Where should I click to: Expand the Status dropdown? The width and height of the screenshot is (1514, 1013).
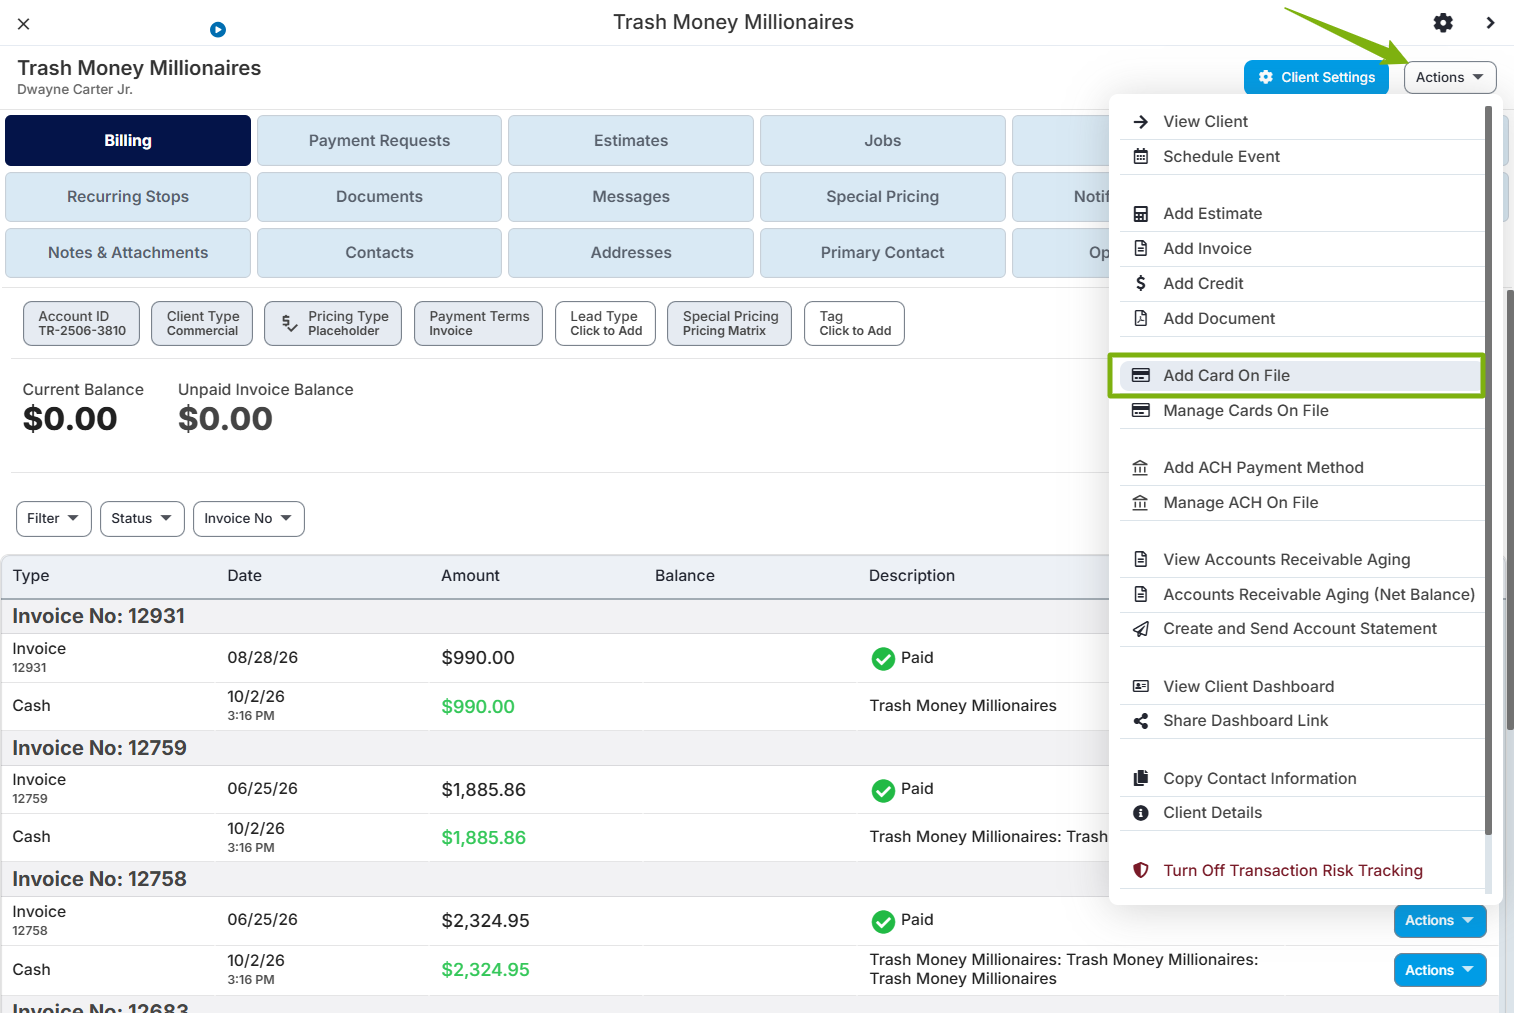click(x=142, y=519)
